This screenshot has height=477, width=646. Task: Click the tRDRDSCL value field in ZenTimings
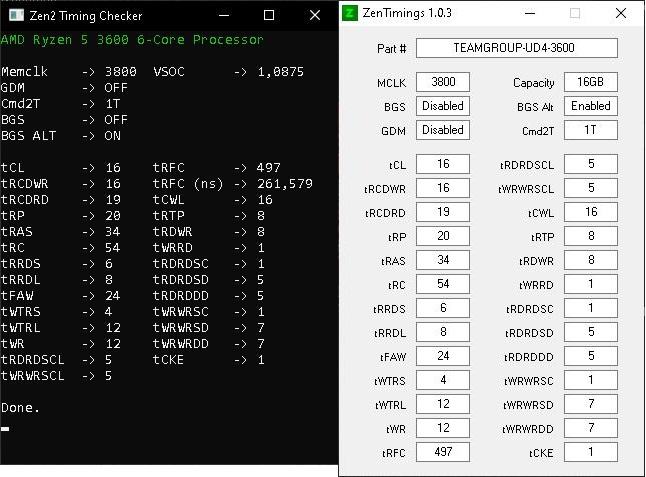(x=591, y=164)
